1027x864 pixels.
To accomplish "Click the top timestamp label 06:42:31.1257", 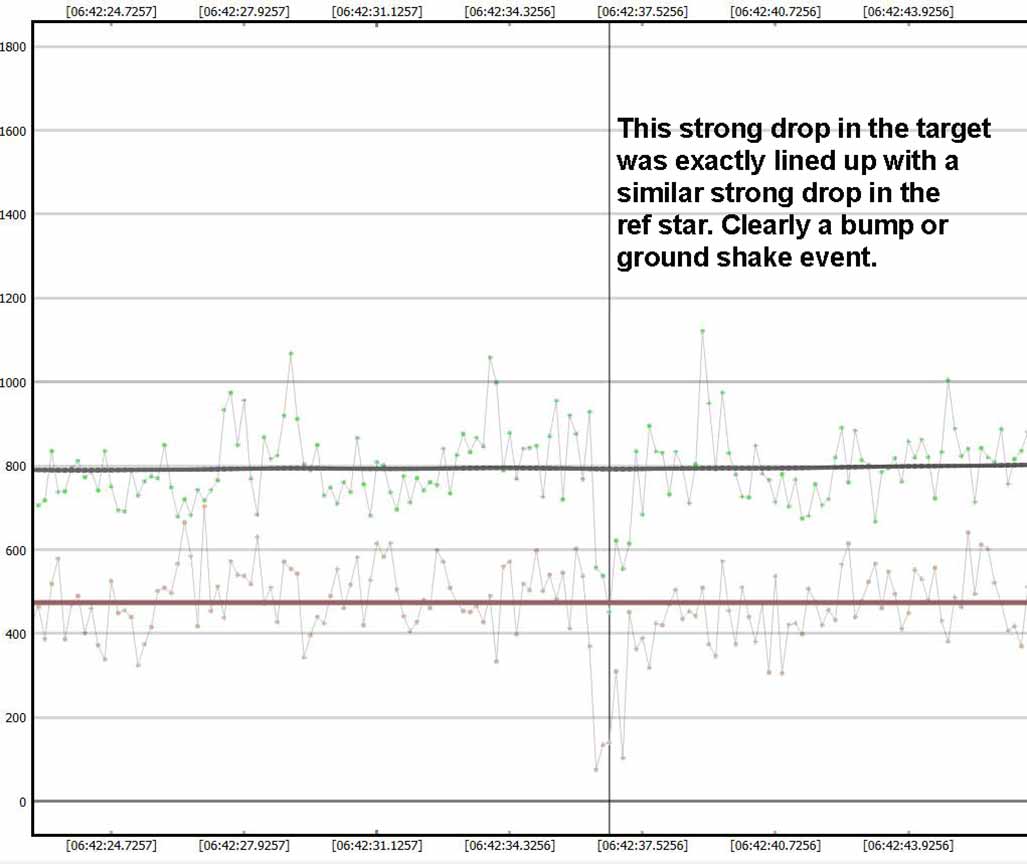I will (376, 12).
